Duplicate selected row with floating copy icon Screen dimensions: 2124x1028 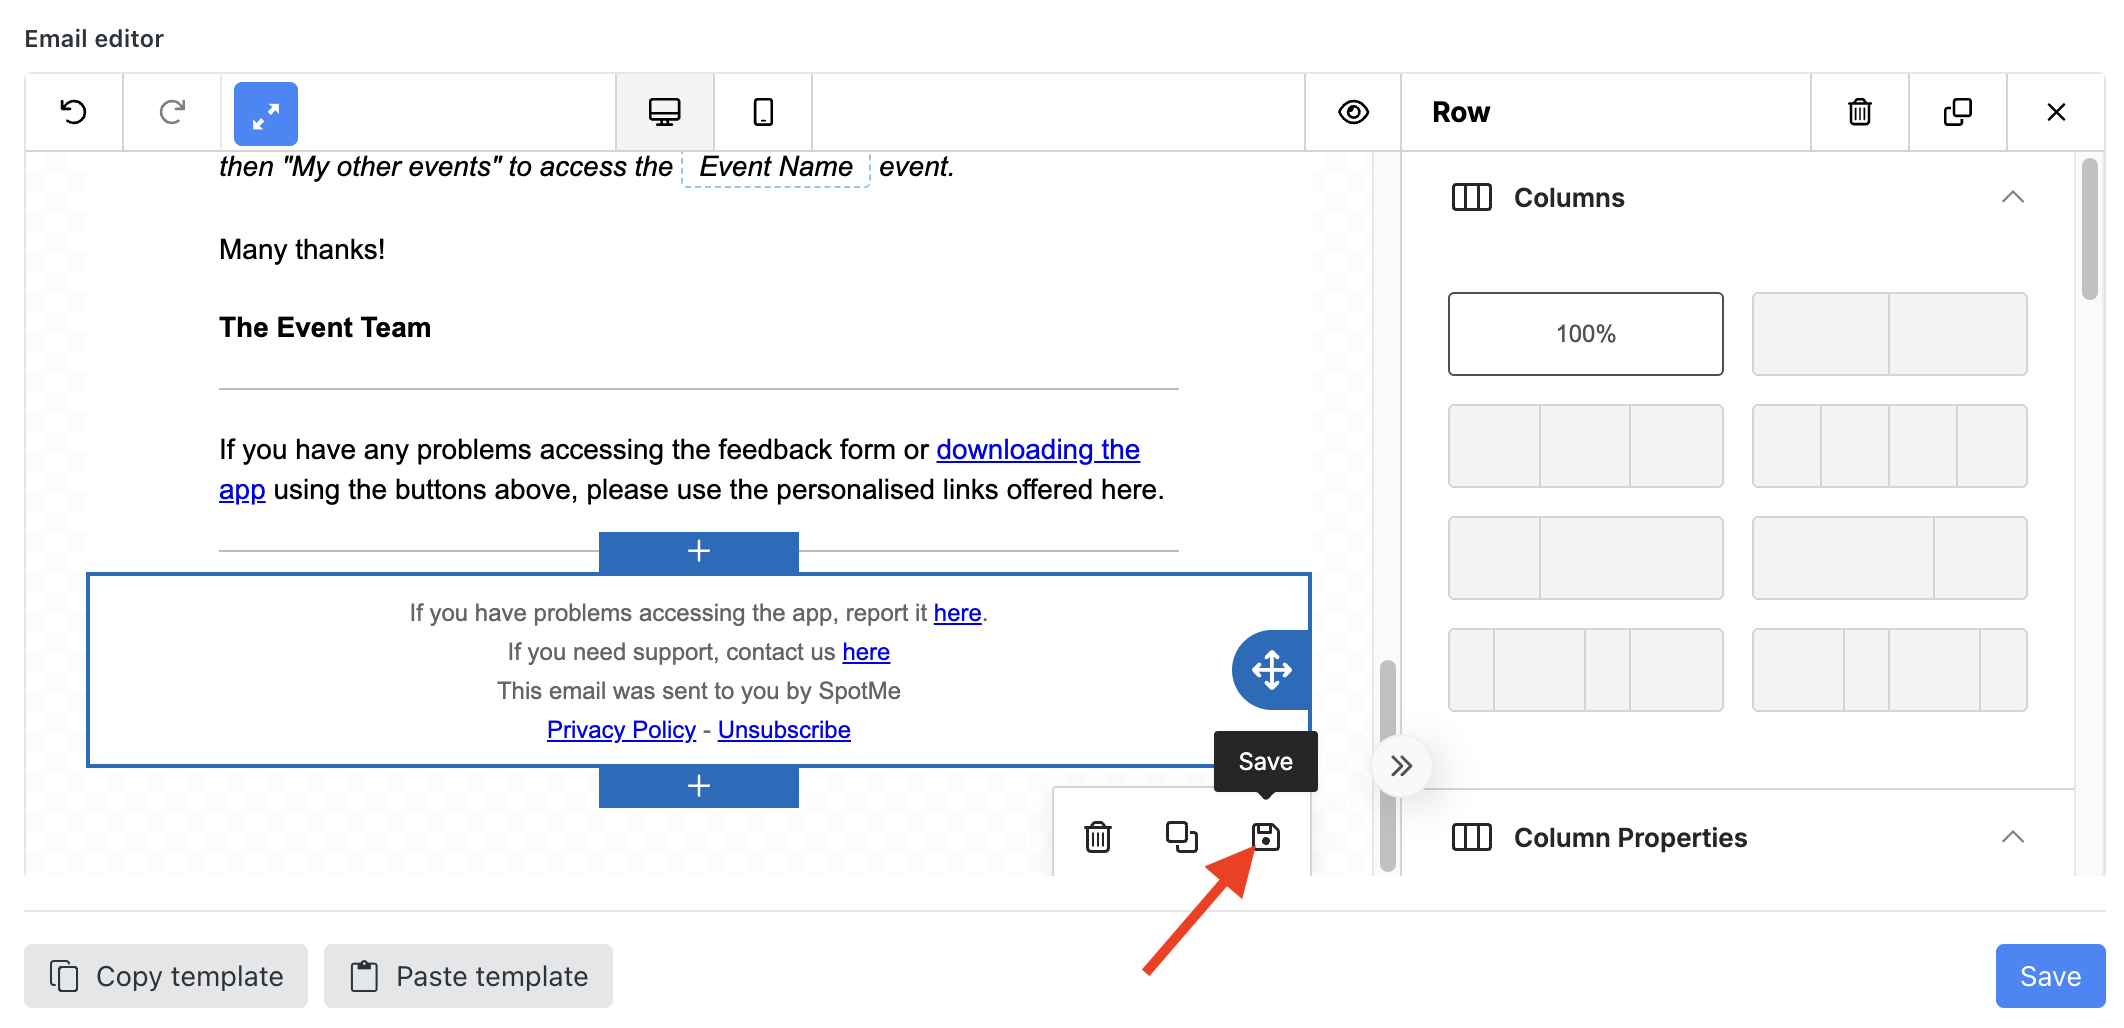(1182, 837)
